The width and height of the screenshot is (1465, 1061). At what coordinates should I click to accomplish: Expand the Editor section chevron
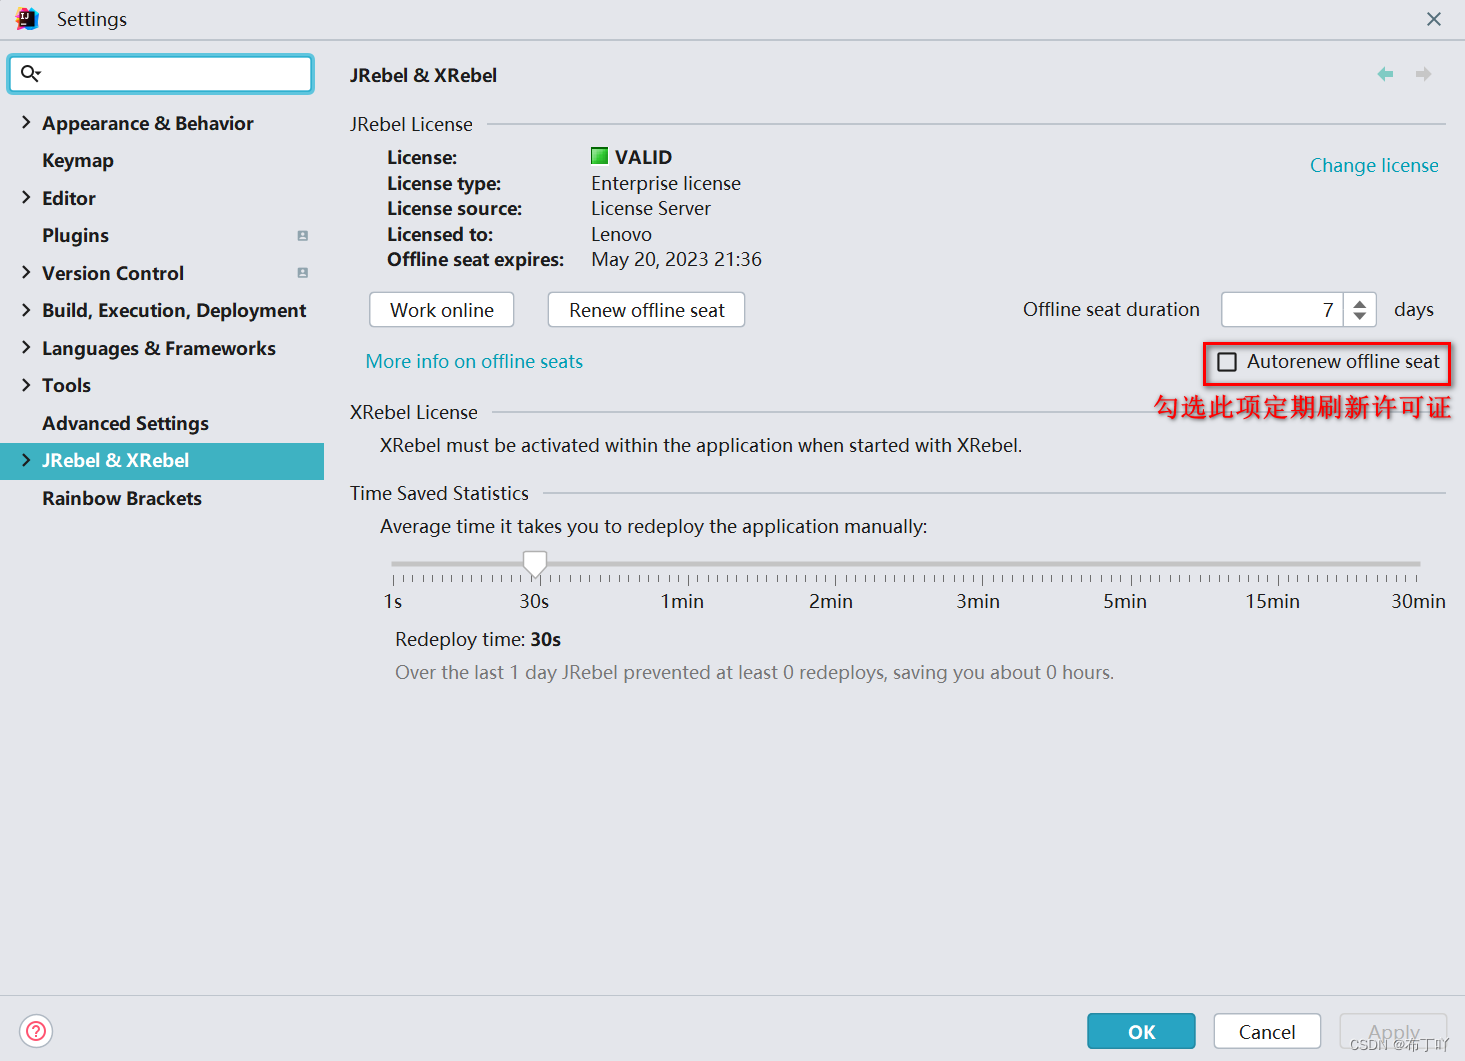click(26, 197)
